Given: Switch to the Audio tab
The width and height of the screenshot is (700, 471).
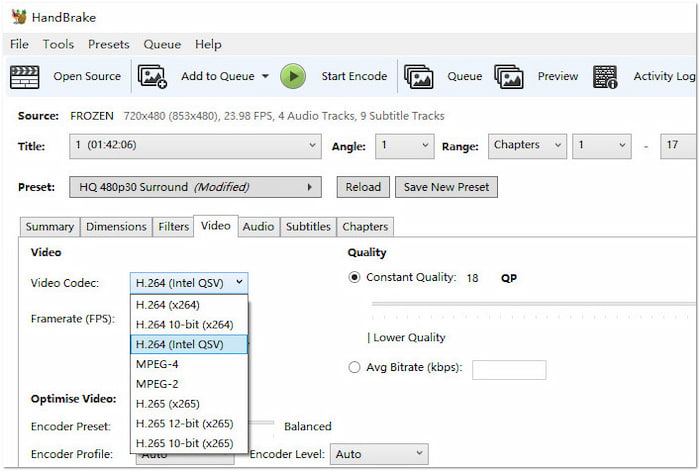Looking at the screenshot, I should click(x=258, y=227).
